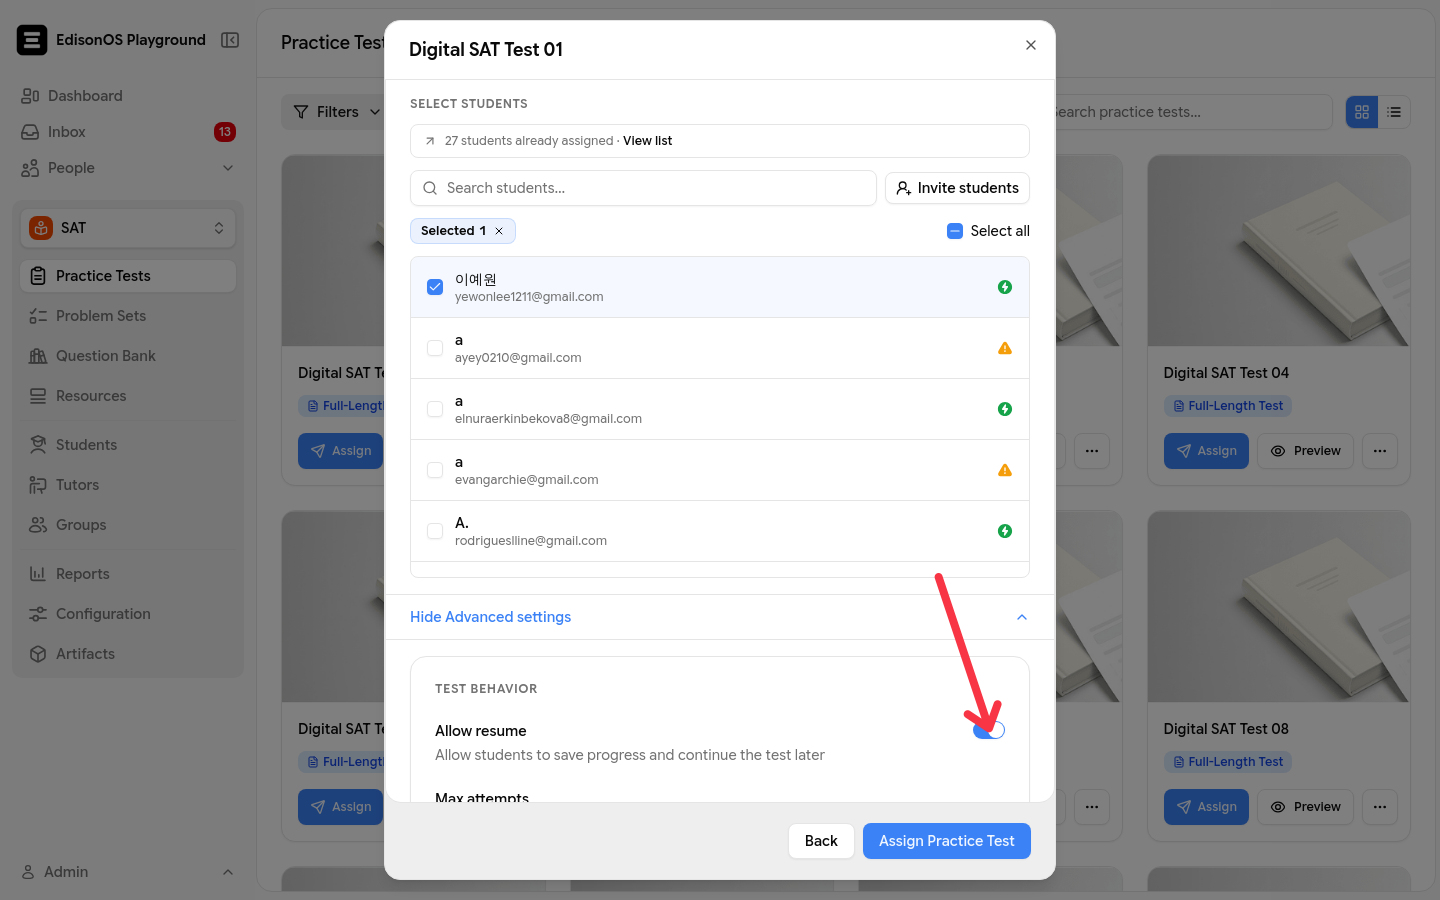Click the grid view icon
The image size is (1440, 900).
tap(1362, 112)
